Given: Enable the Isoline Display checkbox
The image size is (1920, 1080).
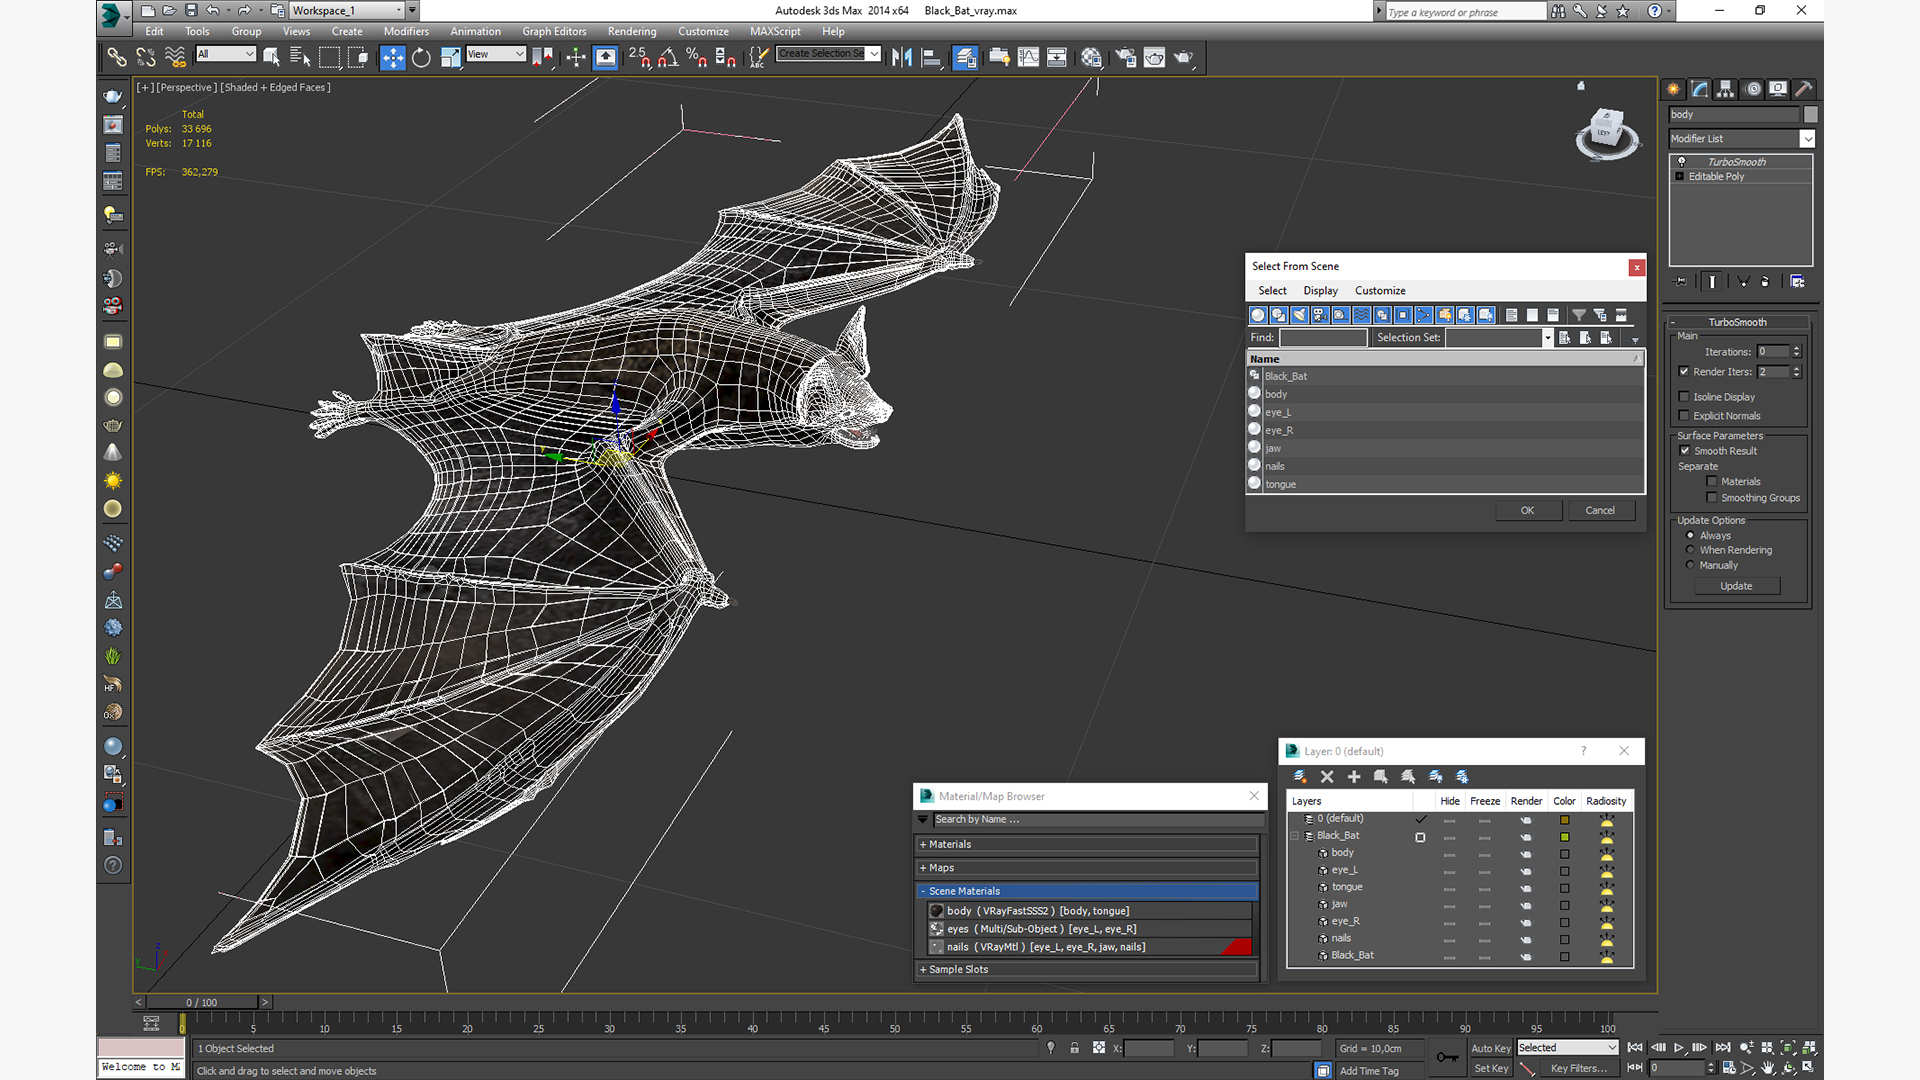Looking at the screenshot, I should click(x=1685, y=397).
